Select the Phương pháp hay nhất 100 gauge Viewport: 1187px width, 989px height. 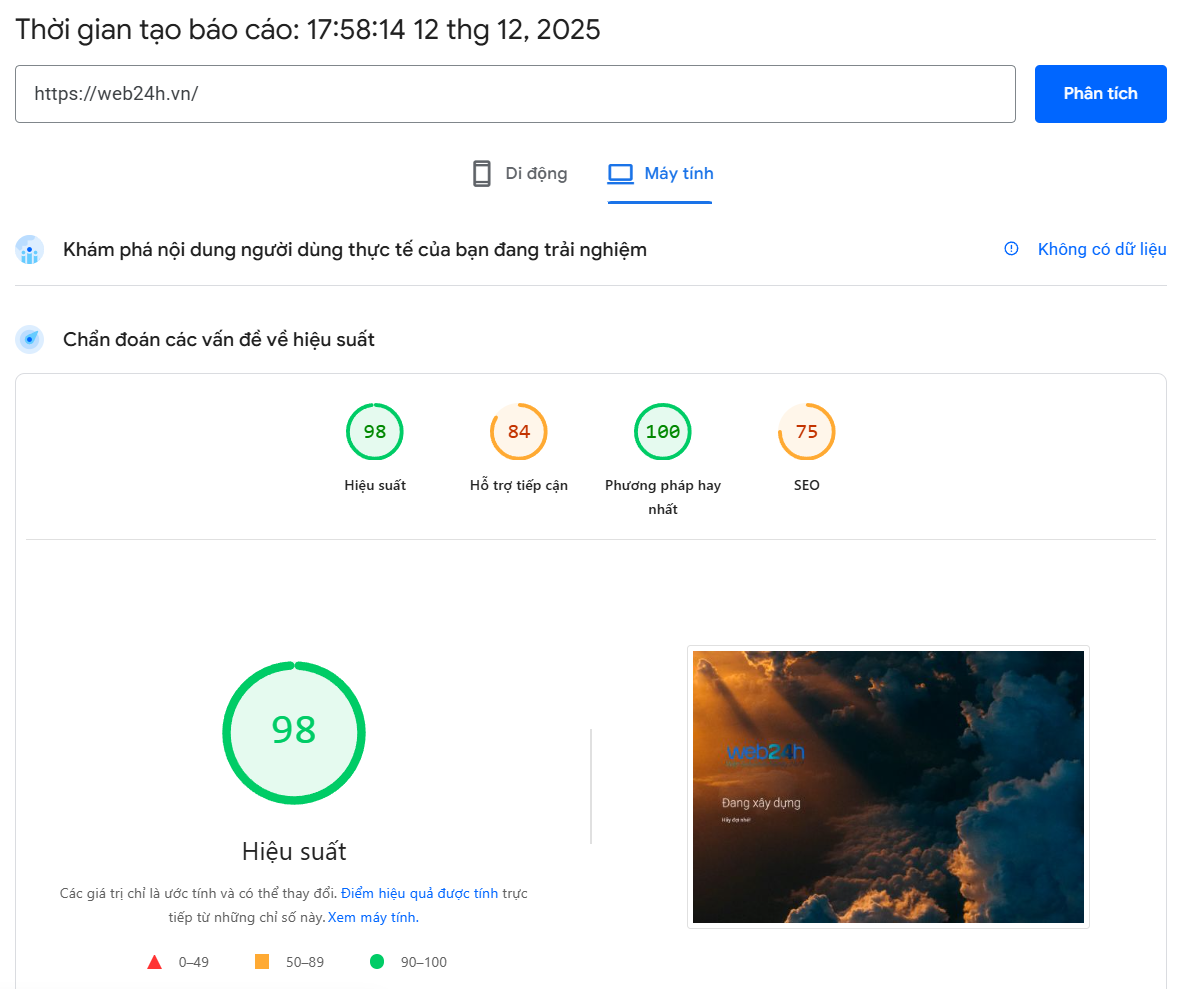662,432
